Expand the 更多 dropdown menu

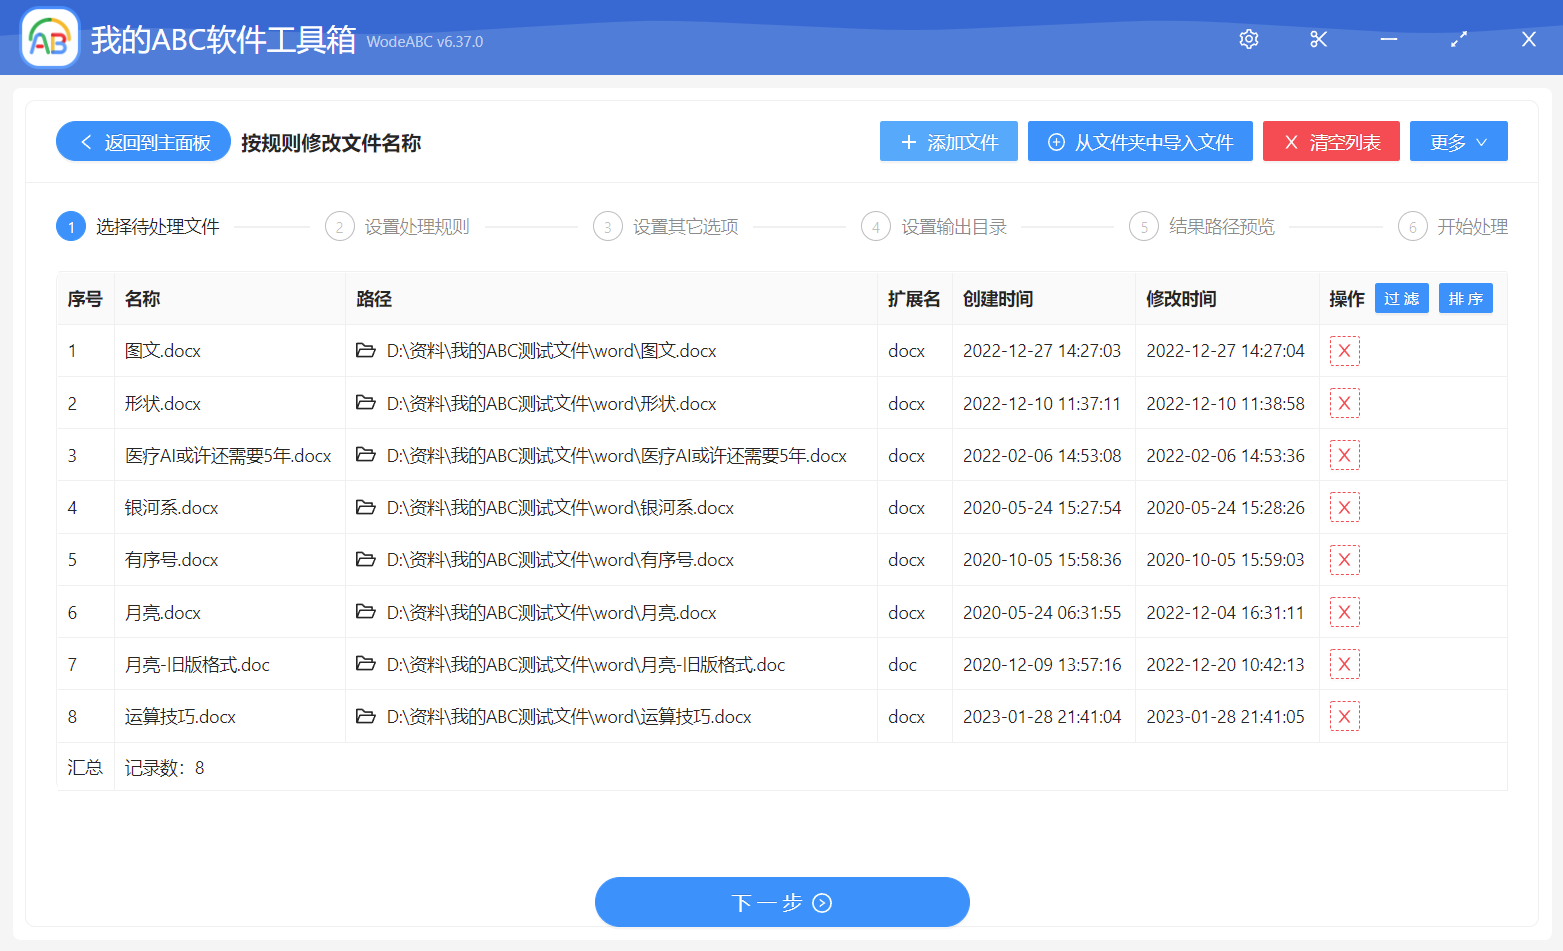coord(1458,142)
